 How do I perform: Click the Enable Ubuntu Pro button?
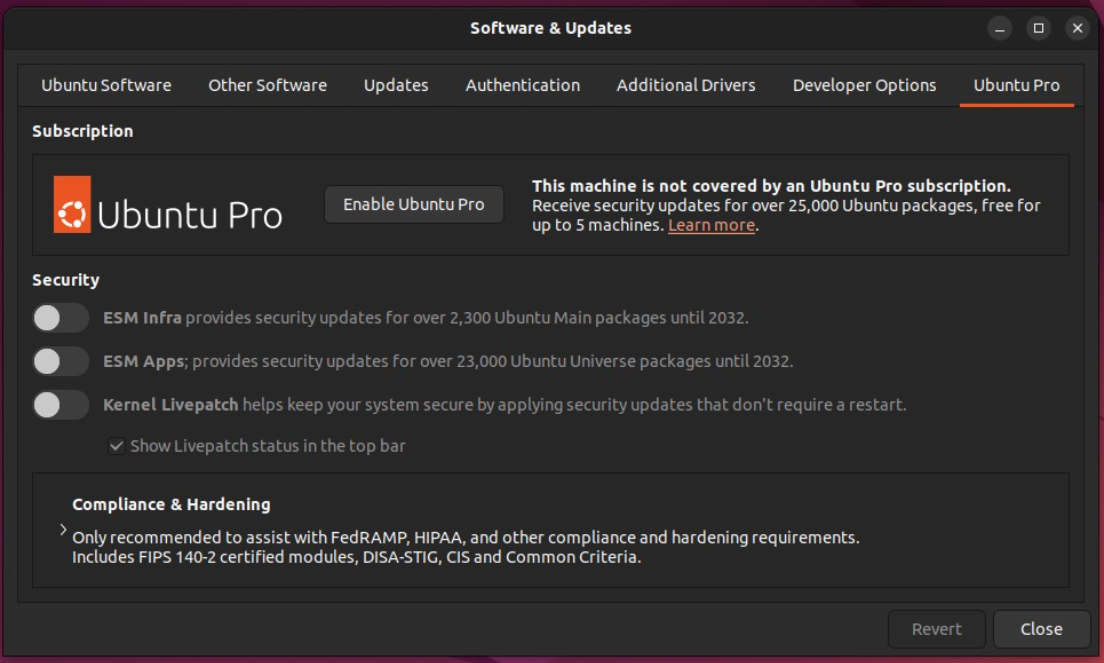coord(413,204)
